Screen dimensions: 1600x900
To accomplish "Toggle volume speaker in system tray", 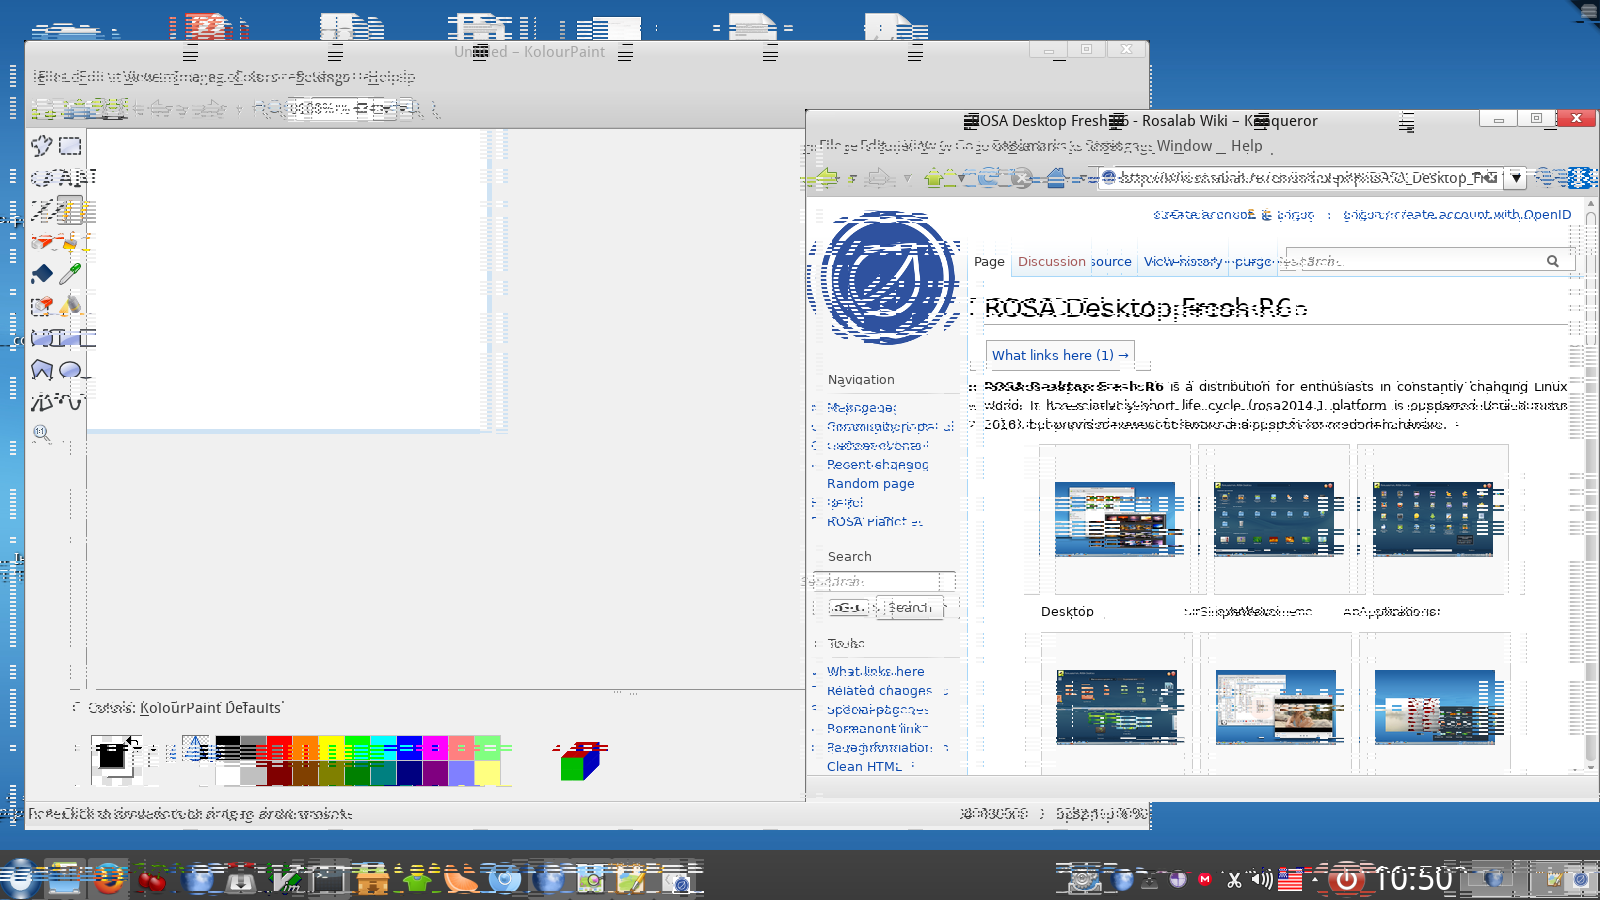I will [x=1262, y=879].
